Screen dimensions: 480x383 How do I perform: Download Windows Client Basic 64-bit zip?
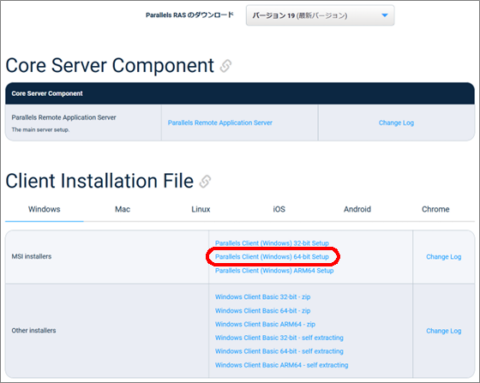263,311
